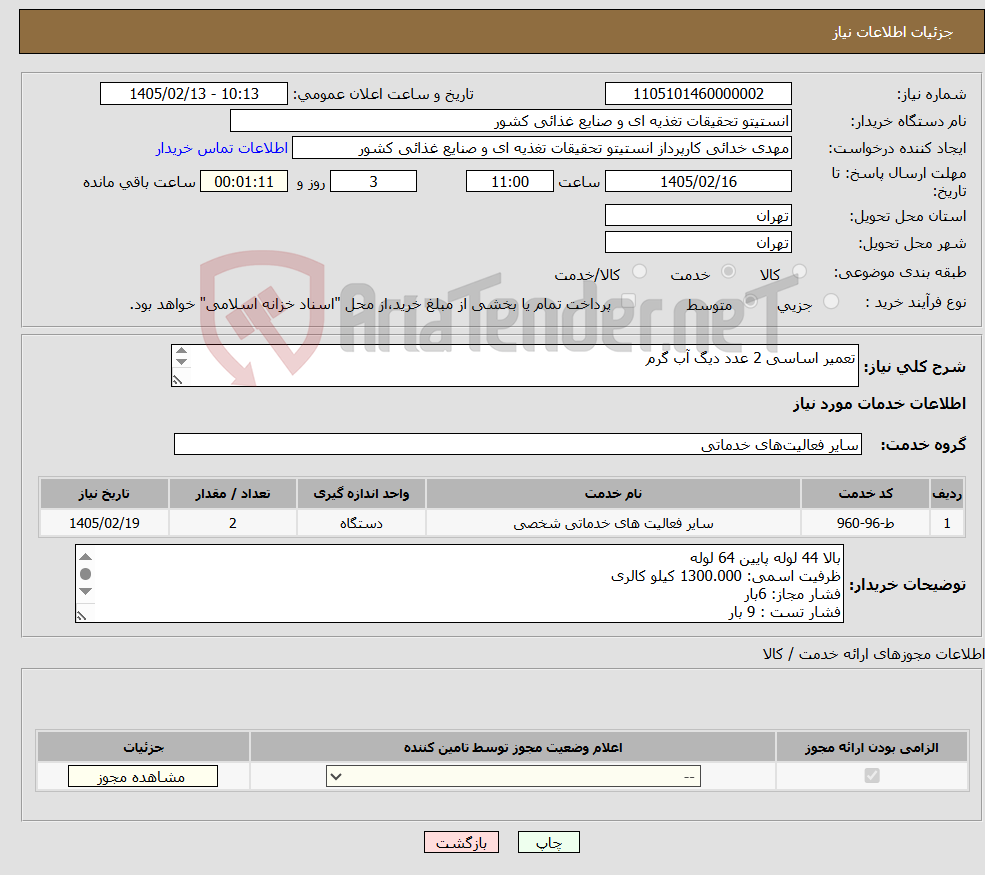This screenshot has height=875, width=985.
Task: Click الزامی بودن ارائه مجوز header
Action: 872,747
